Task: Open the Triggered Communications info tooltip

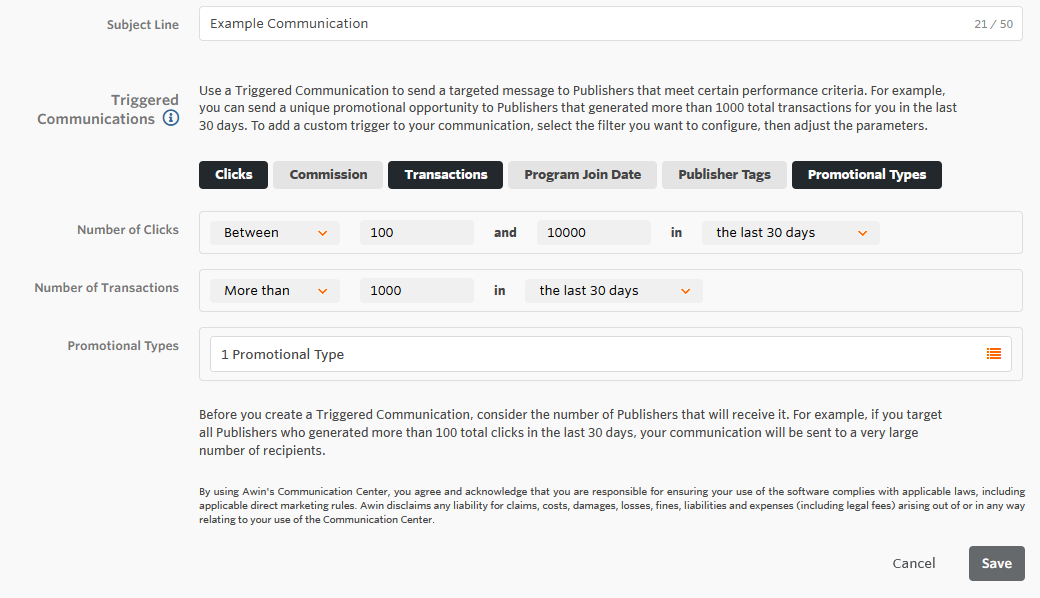Action: (170, 117)
